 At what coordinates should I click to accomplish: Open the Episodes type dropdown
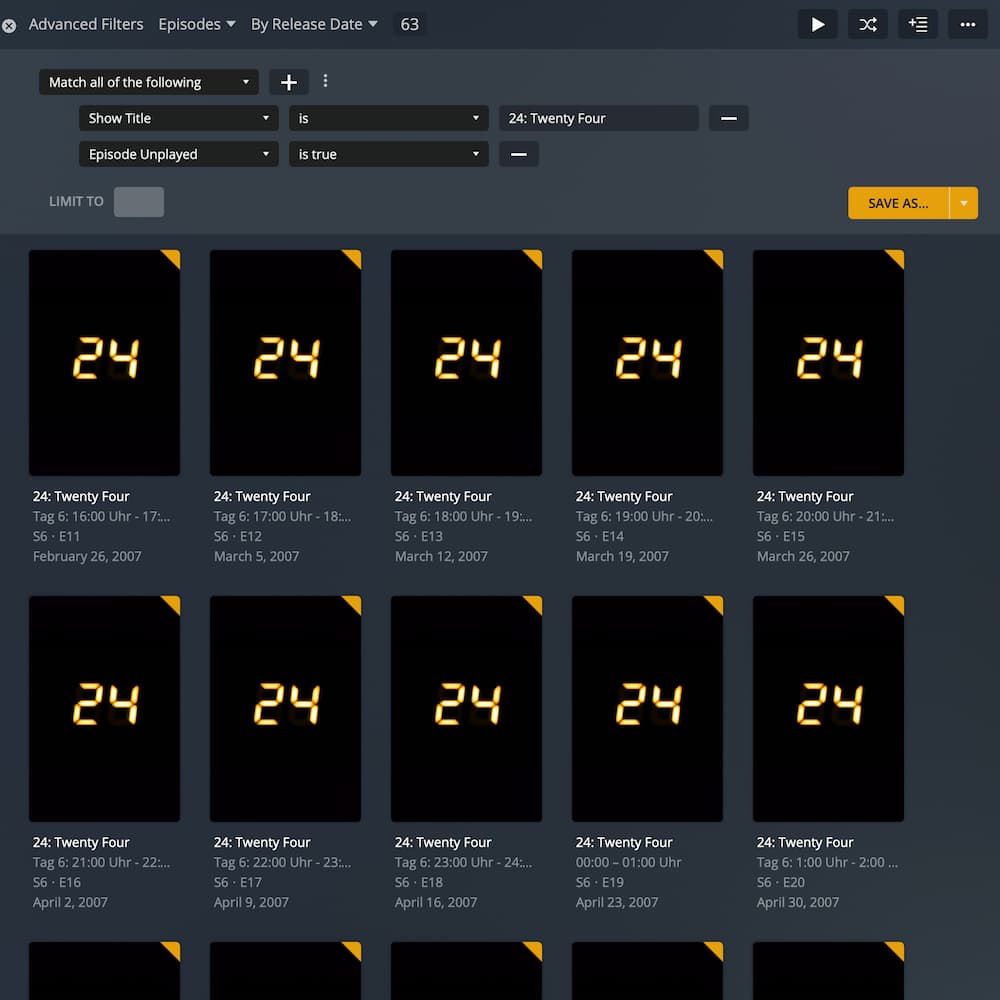(x=196, y=25)
